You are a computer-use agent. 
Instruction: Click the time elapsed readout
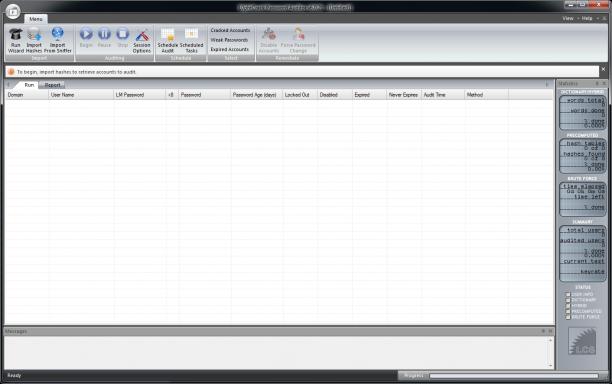tap(583, 188)
